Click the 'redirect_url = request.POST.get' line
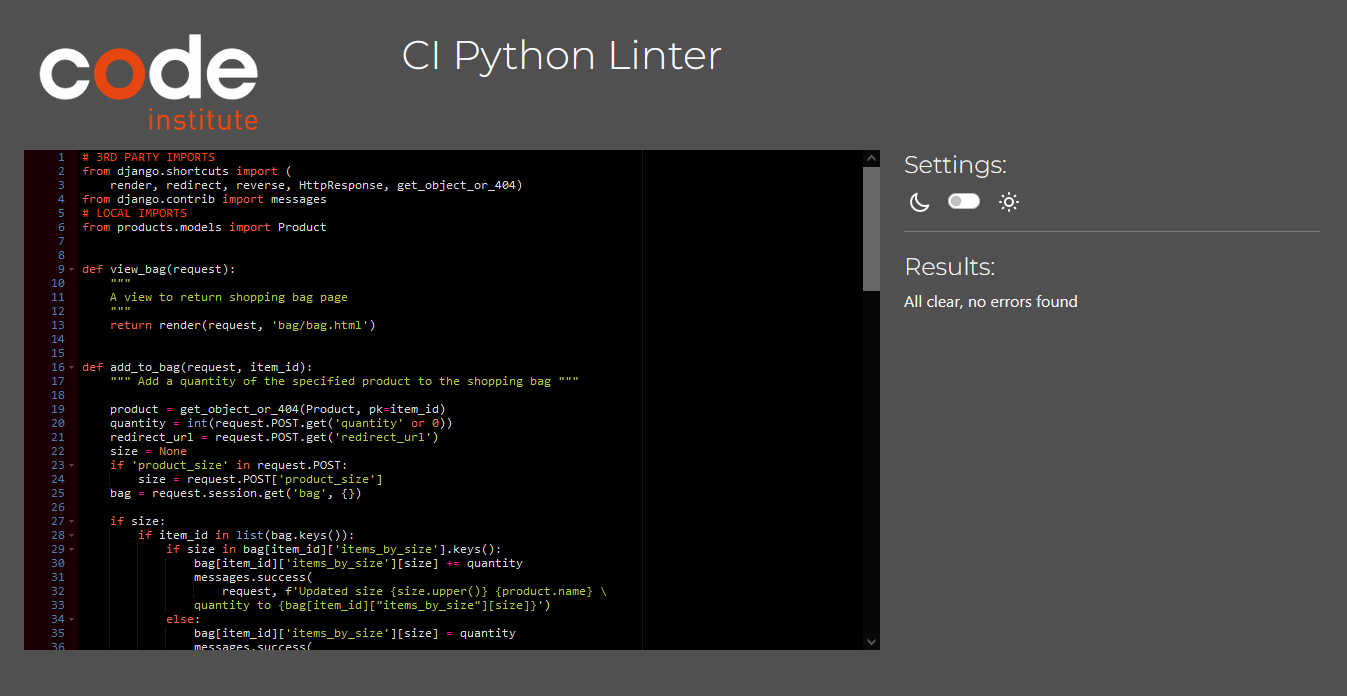1347x696 pixels. (274, 437)
